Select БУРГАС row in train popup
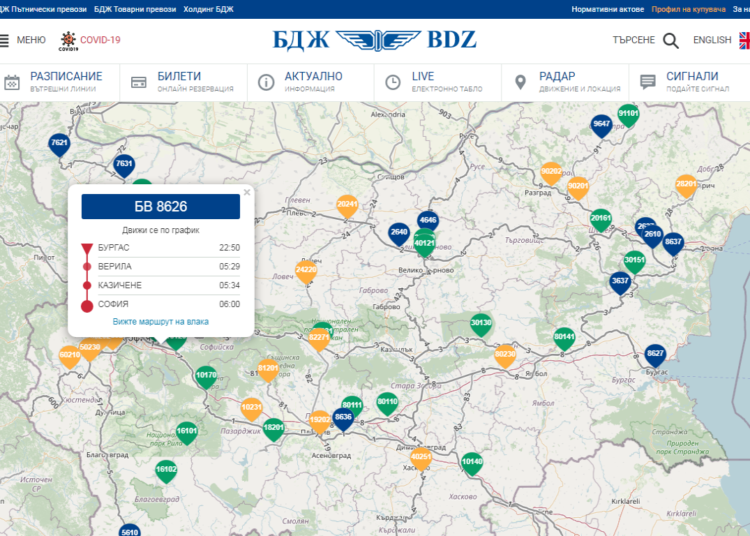The width and height of the screenshot is (750, 536). pyautogui.click(x=161, y=248)
